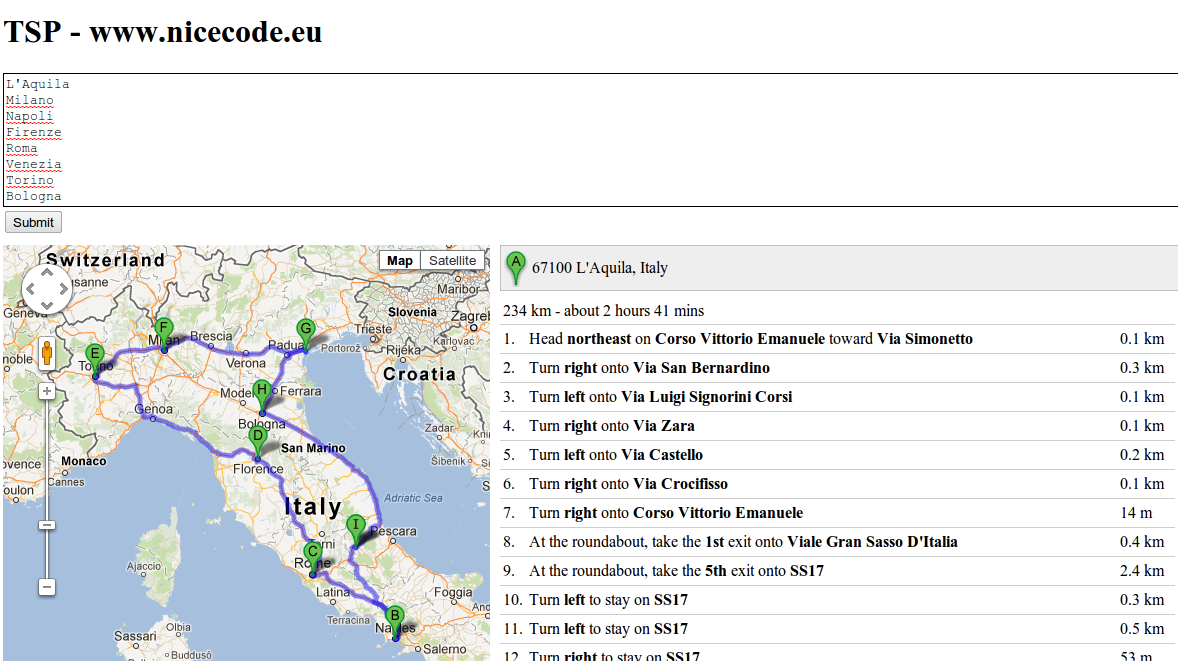Select step 8 Viale Gran Sasso D'Italia
The width and height of the screenshot is (1178, 661).
[839, 542]
